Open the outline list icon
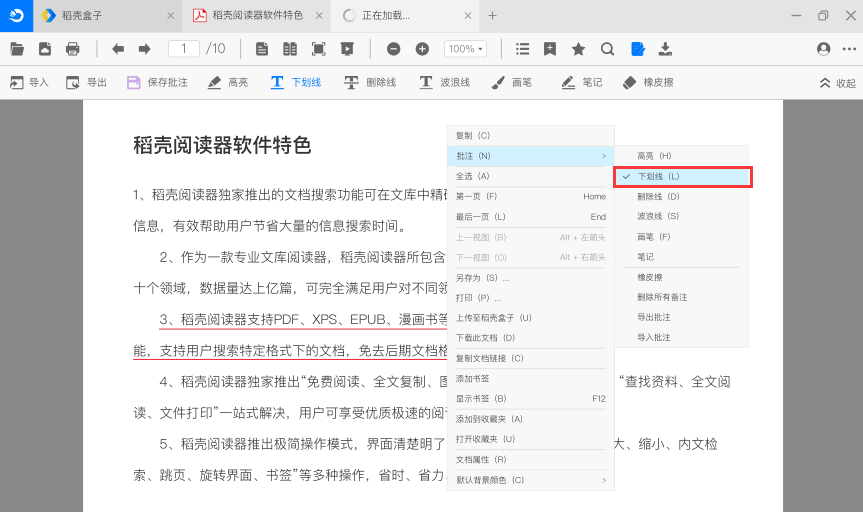Screen dimensions: 863x512 pos(522,49)
